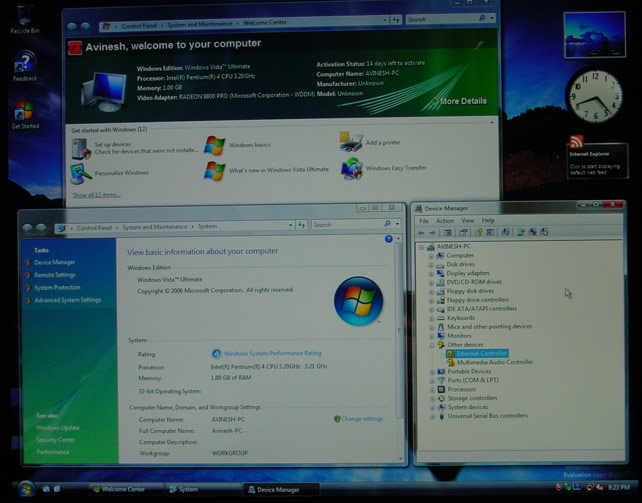The width and height of the screenshot is (642, 503).
Task: Open the Help menu in Device Manager
Action: pos(488,220)
